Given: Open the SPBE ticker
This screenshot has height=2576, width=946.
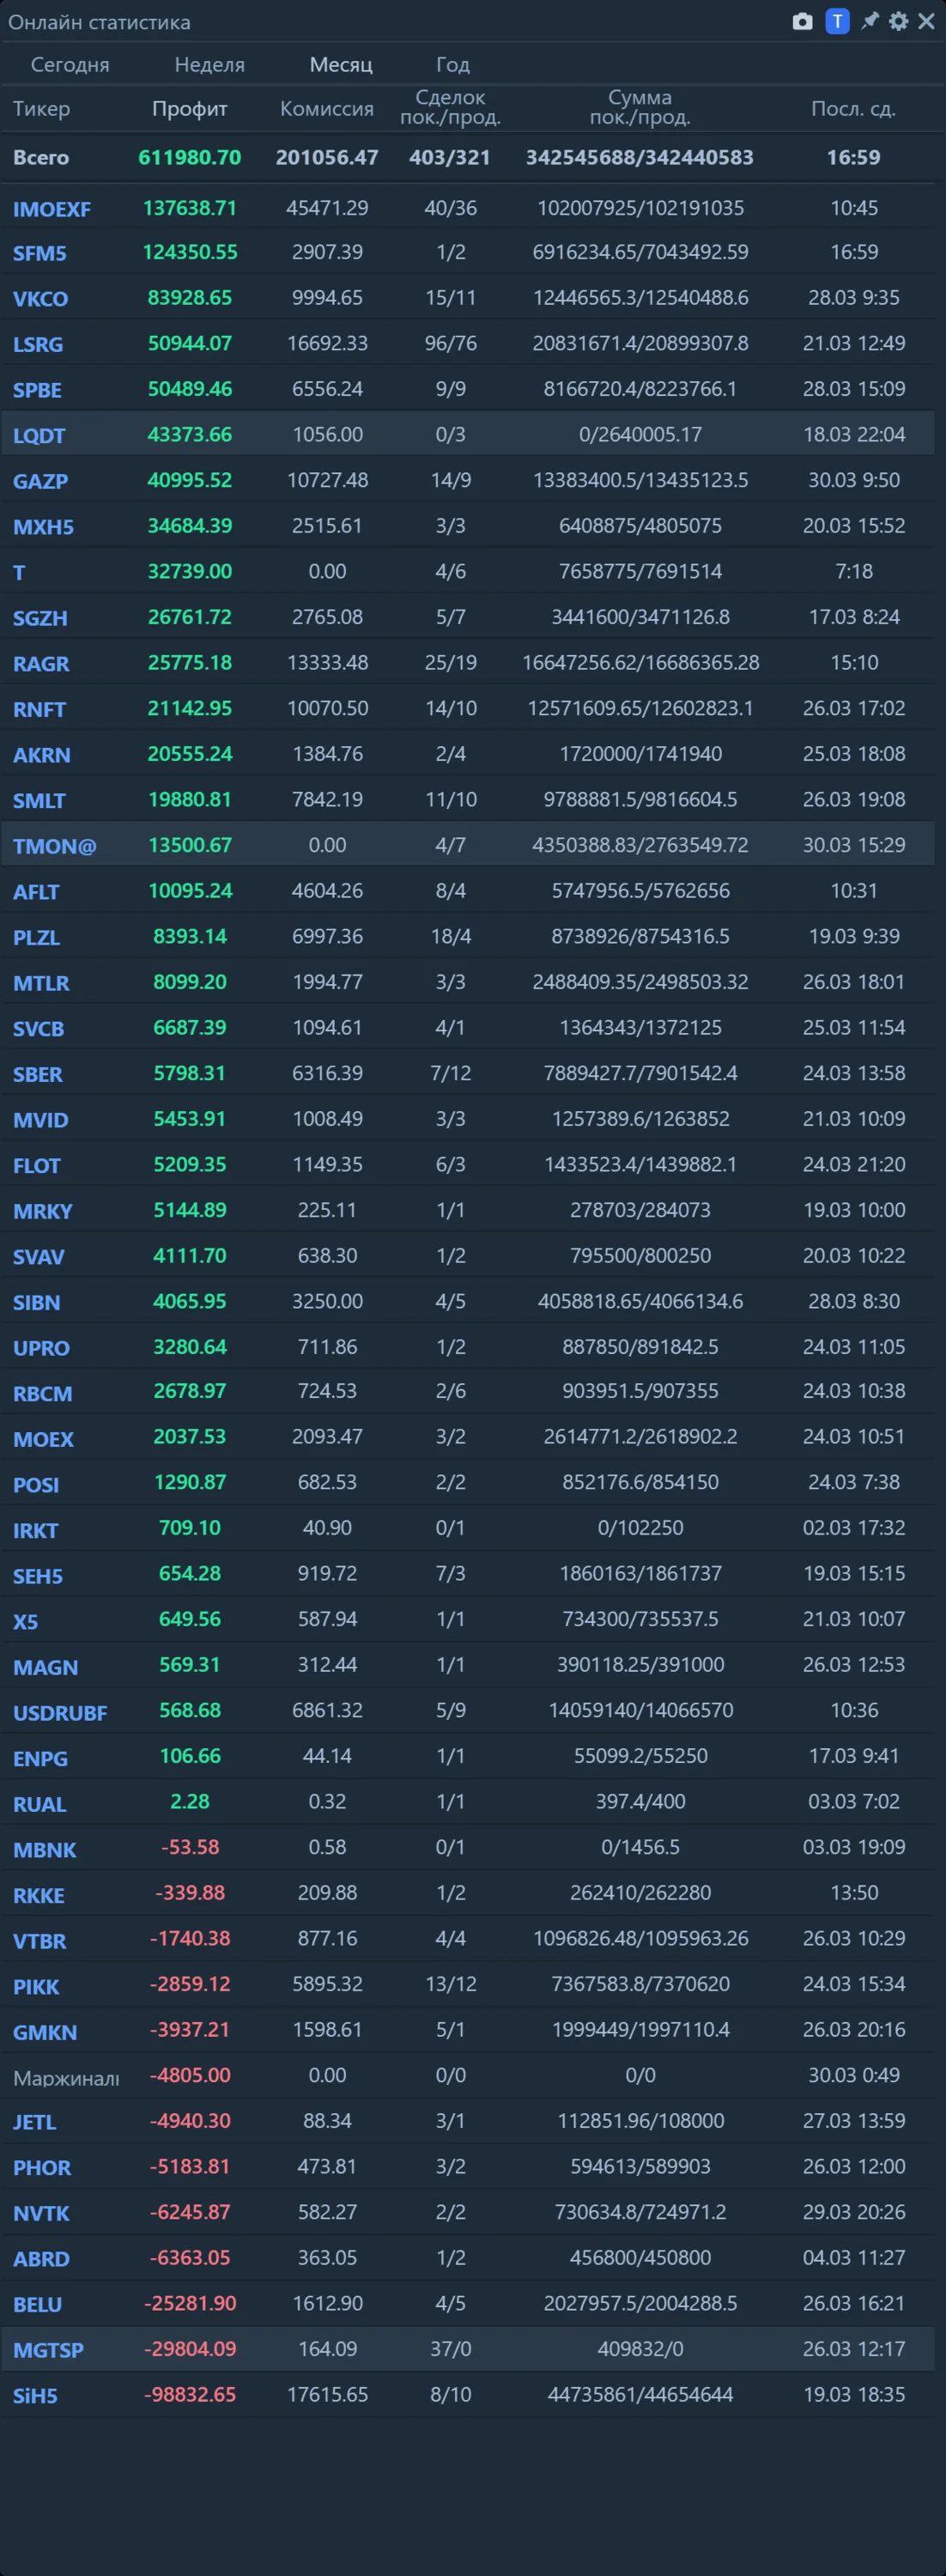Looking at the screenshot, I should tap(37, 390).
